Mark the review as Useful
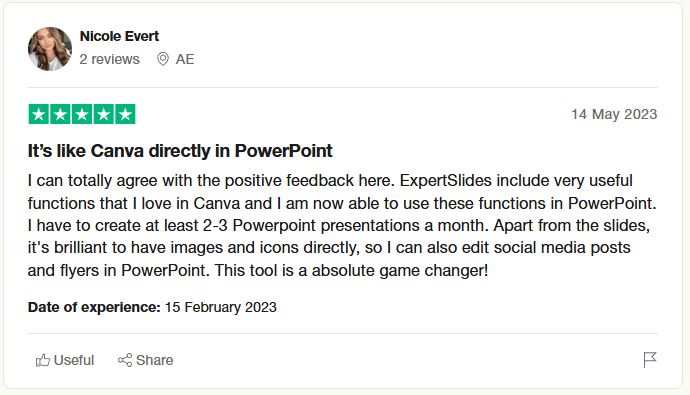Screen dimensions: 690x395 tap(65, 360)
